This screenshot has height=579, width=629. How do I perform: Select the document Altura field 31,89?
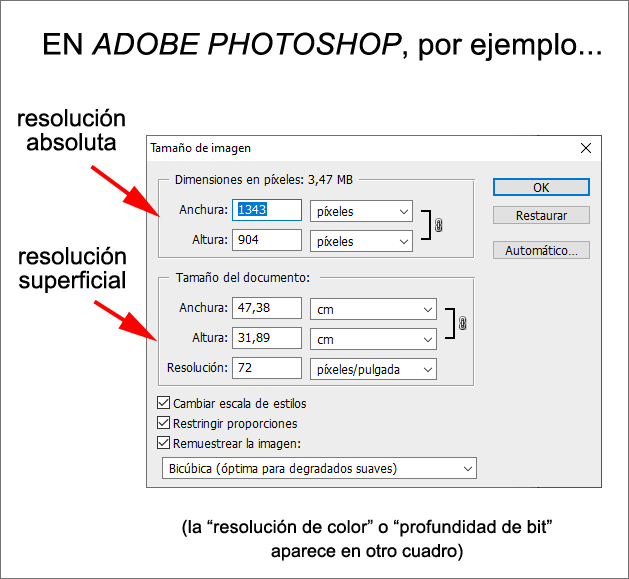pos(266,339)
